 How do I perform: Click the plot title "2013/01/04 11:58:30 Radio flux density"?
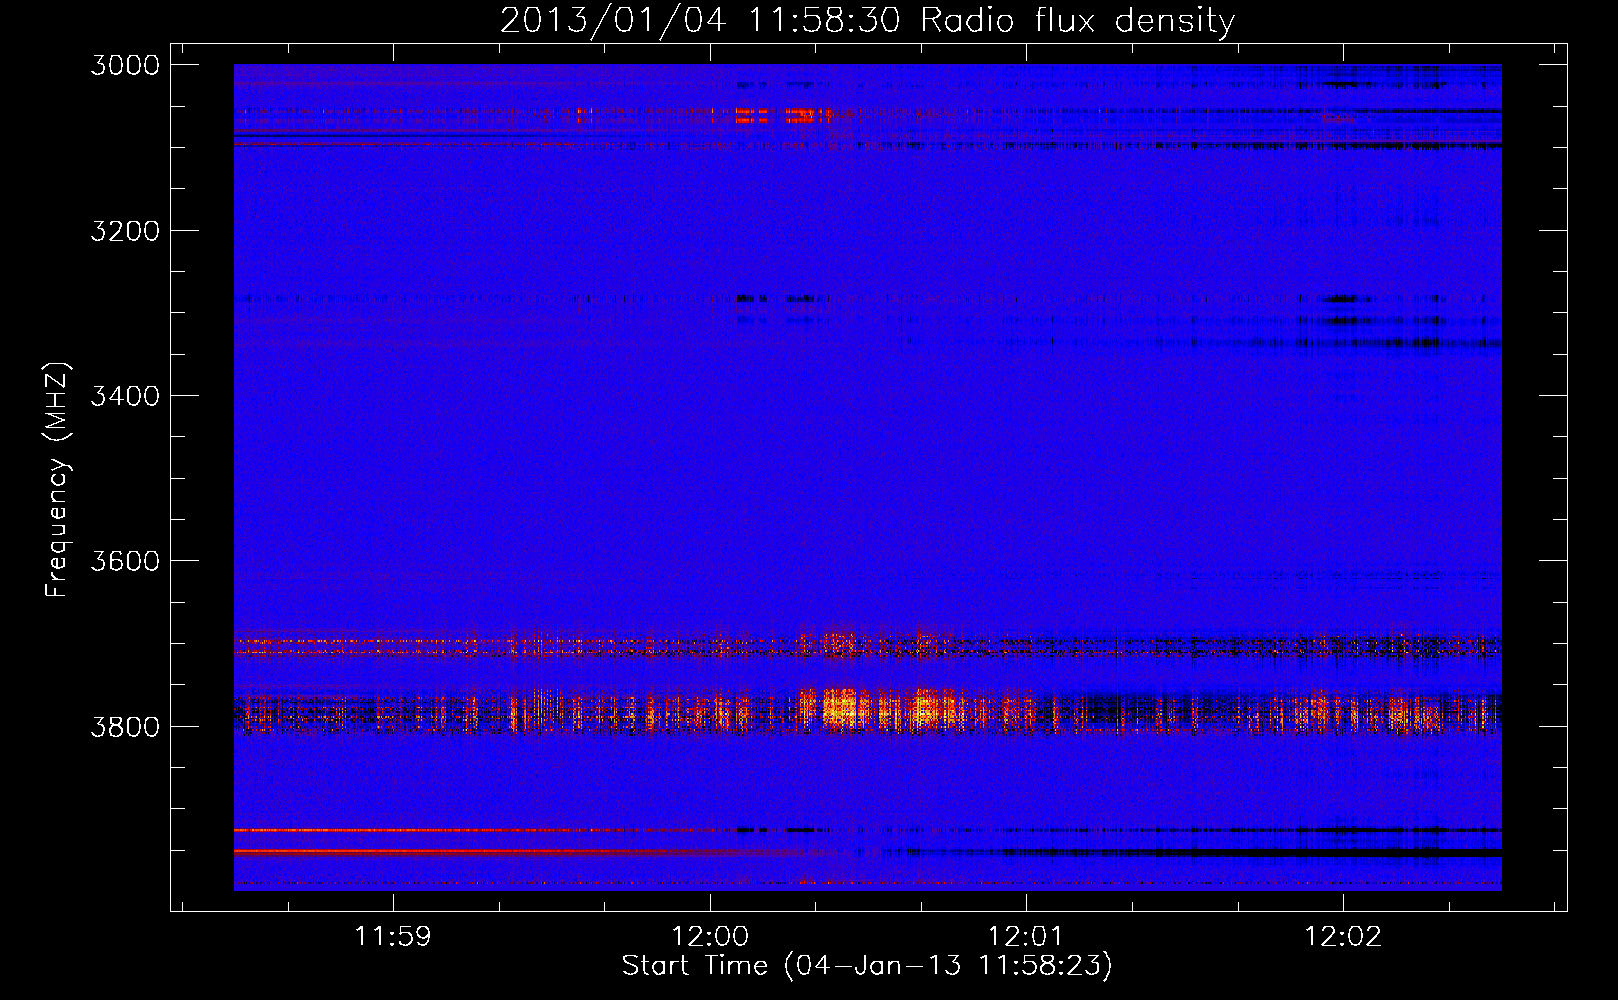point(867,20)
